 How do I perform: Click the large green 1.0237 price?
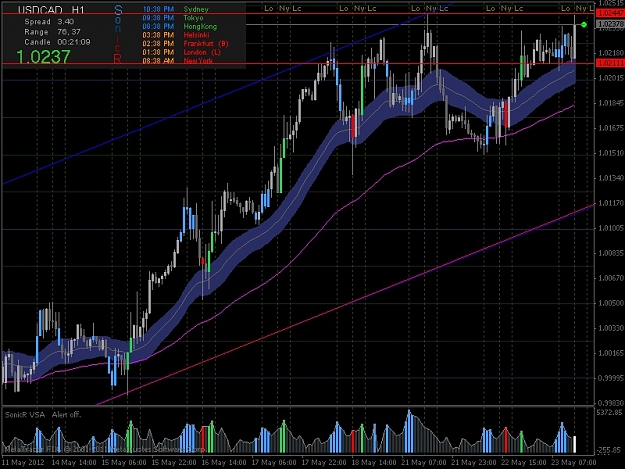[x=43, y=57]
